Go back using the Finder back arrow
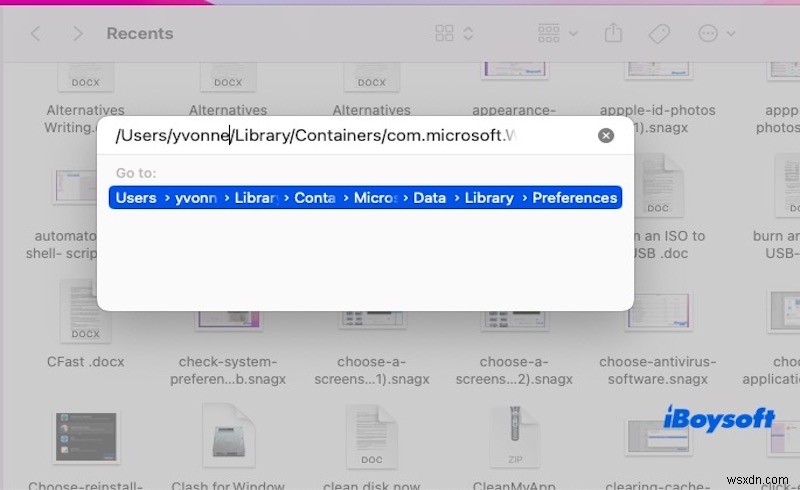The height and width of the screenshot is (490, 800). pos(36,34)
